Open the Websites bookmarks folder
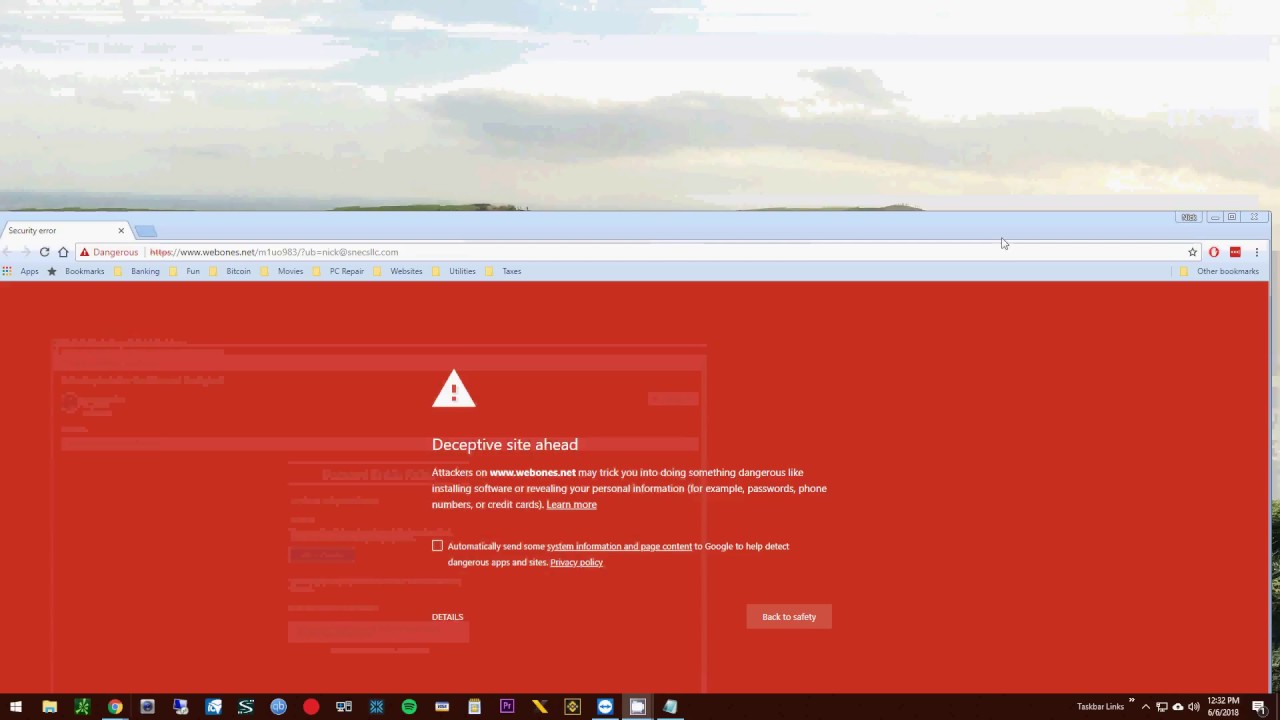Screen dimensions: 1280x720 398,271
